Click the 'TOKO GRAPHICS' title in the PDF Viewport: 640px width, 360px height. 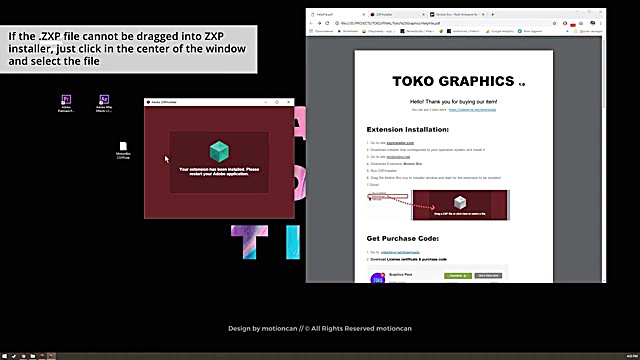click(x=453, y=81)
